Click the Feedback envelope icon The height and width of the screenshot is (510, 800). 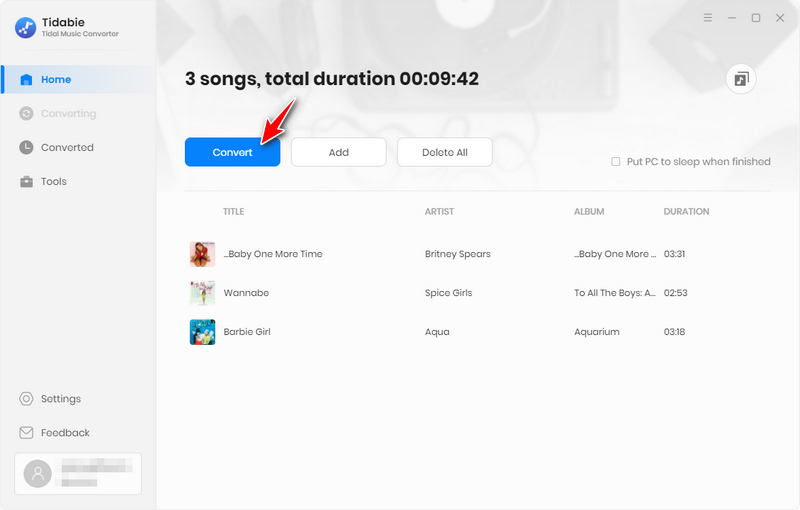[26, 432]
